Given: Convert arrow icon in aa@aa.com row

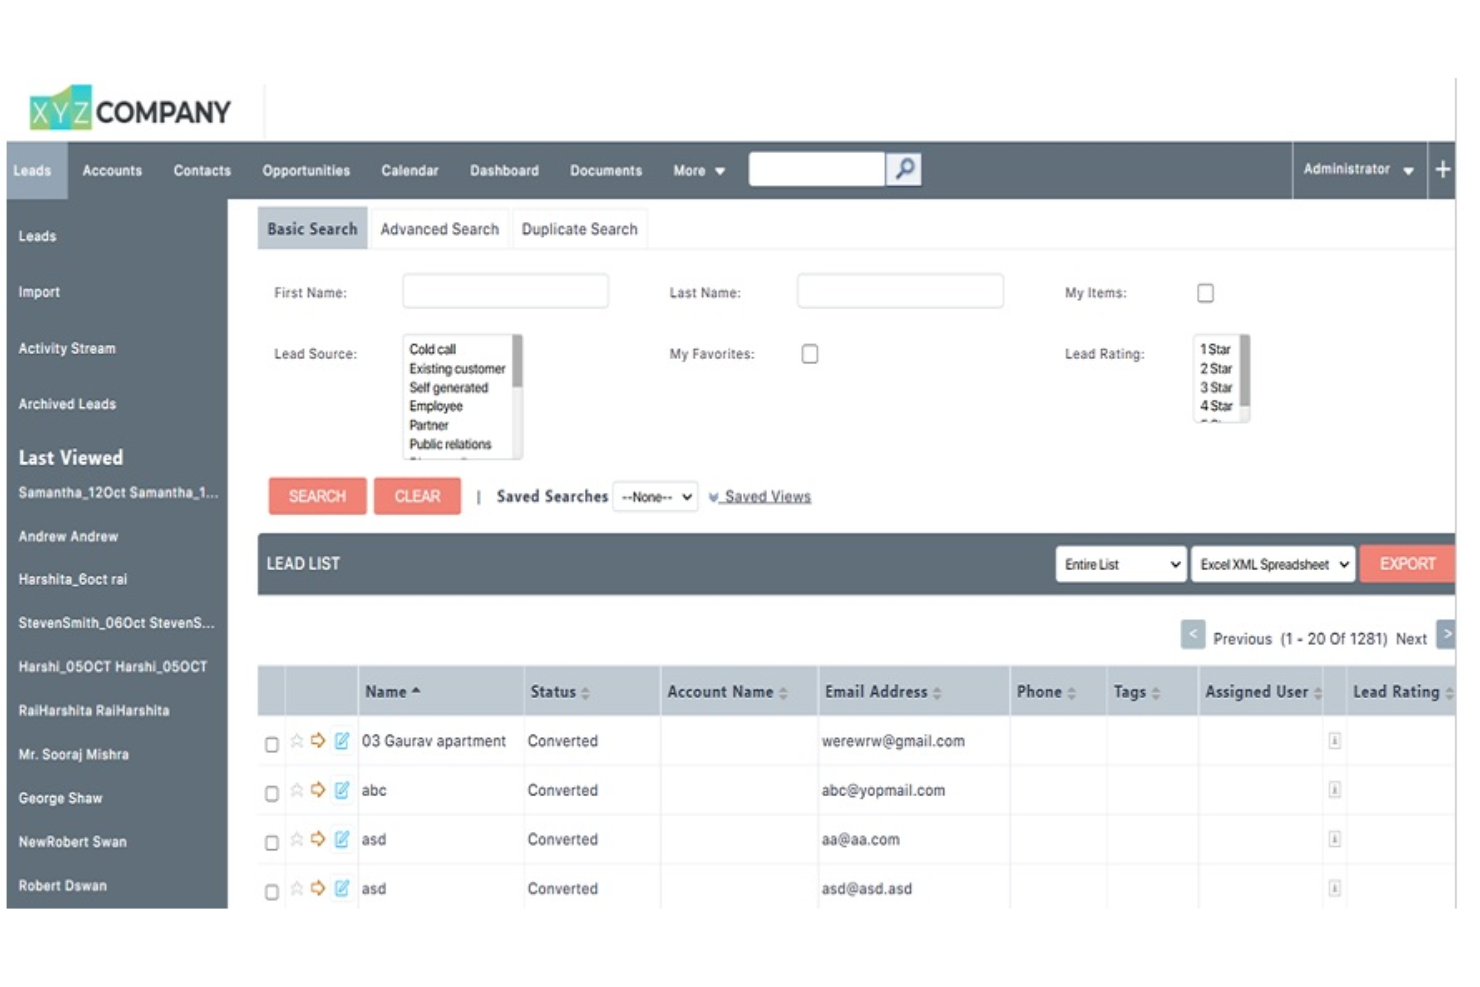Looking at the screenshot, I should 318,838.
